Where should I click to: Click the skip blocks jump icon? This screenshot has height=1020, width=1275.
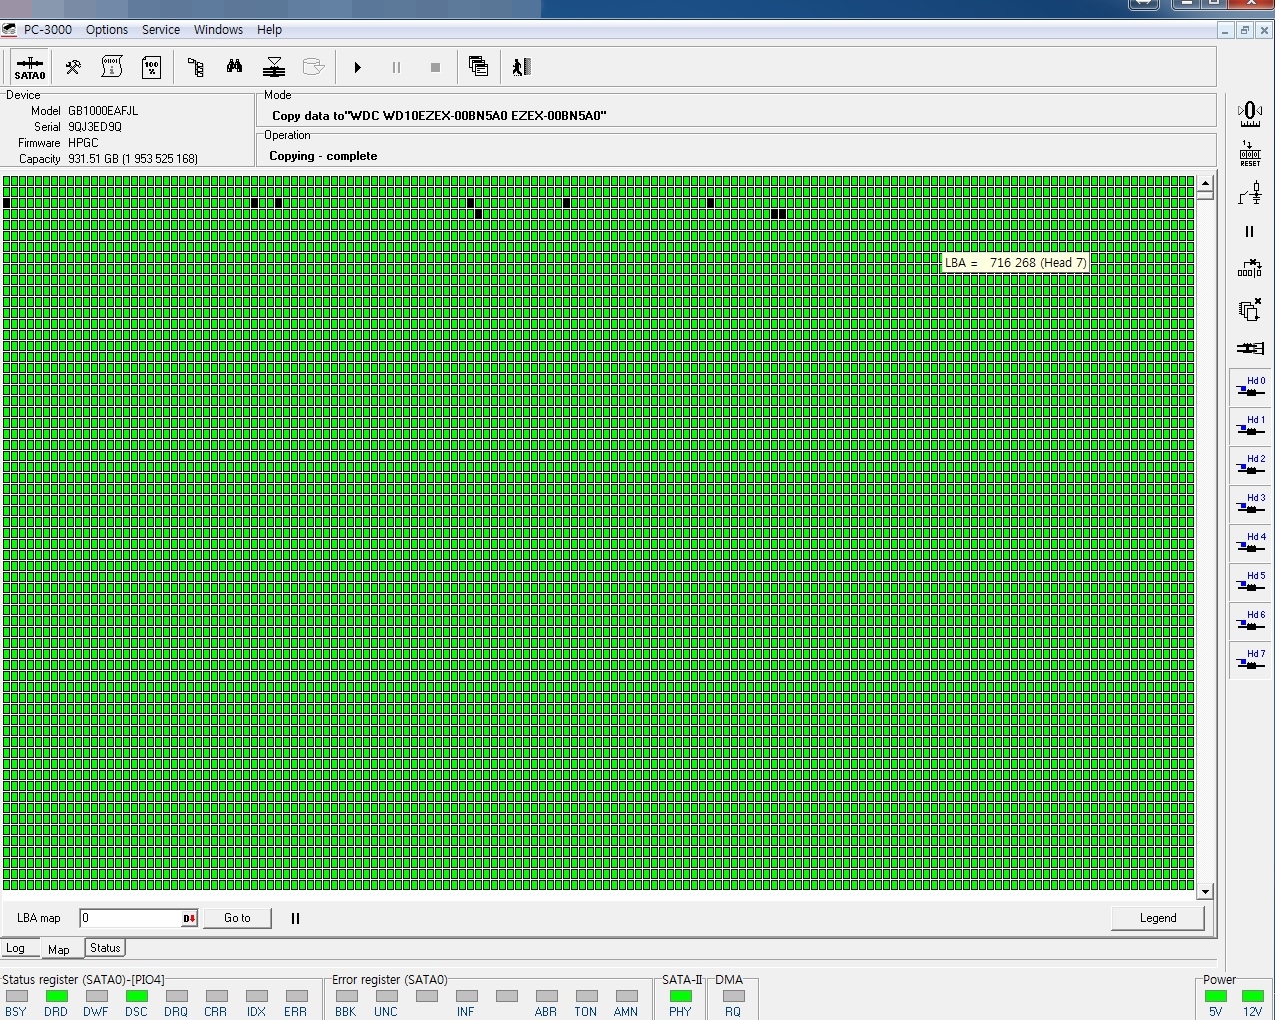1250,269
